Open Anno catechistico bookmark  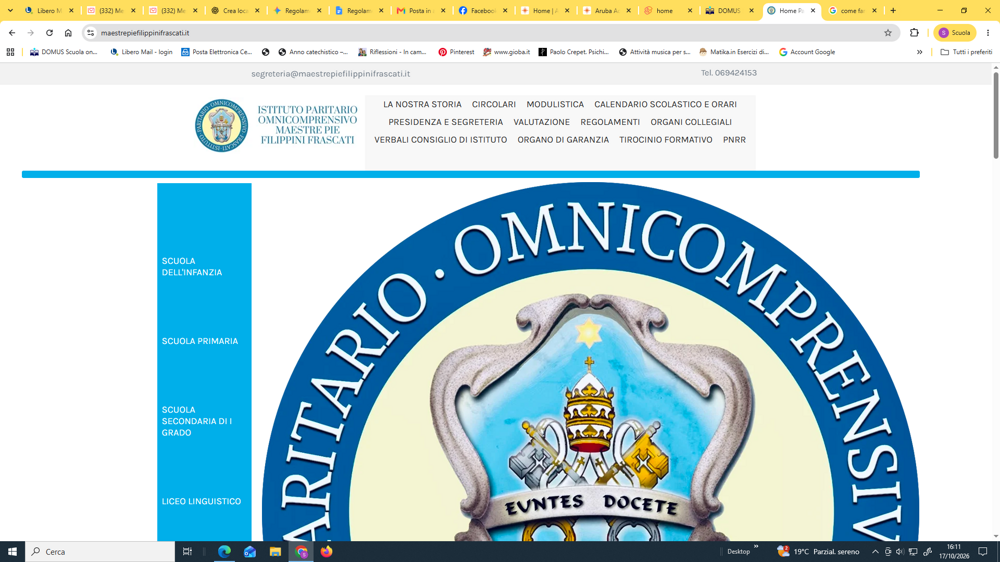[313, 52]
